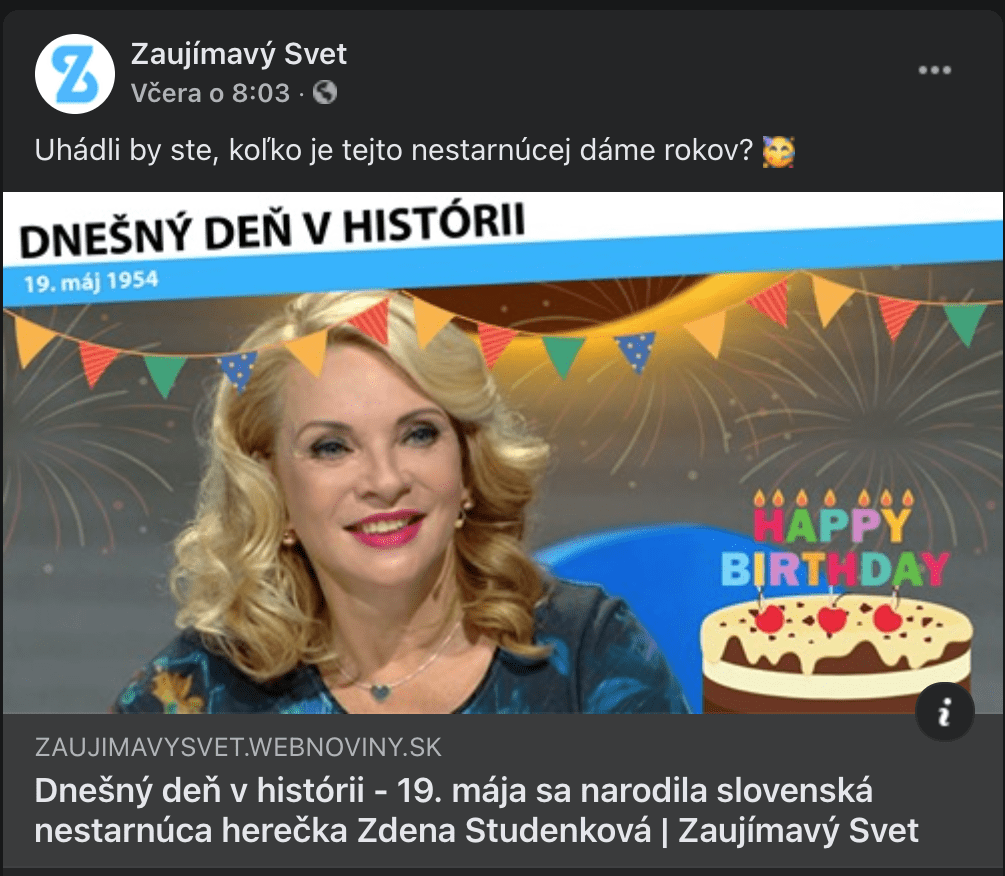
Task: Click the heart pendant on the necklace
Action: (x=380, y=691)
